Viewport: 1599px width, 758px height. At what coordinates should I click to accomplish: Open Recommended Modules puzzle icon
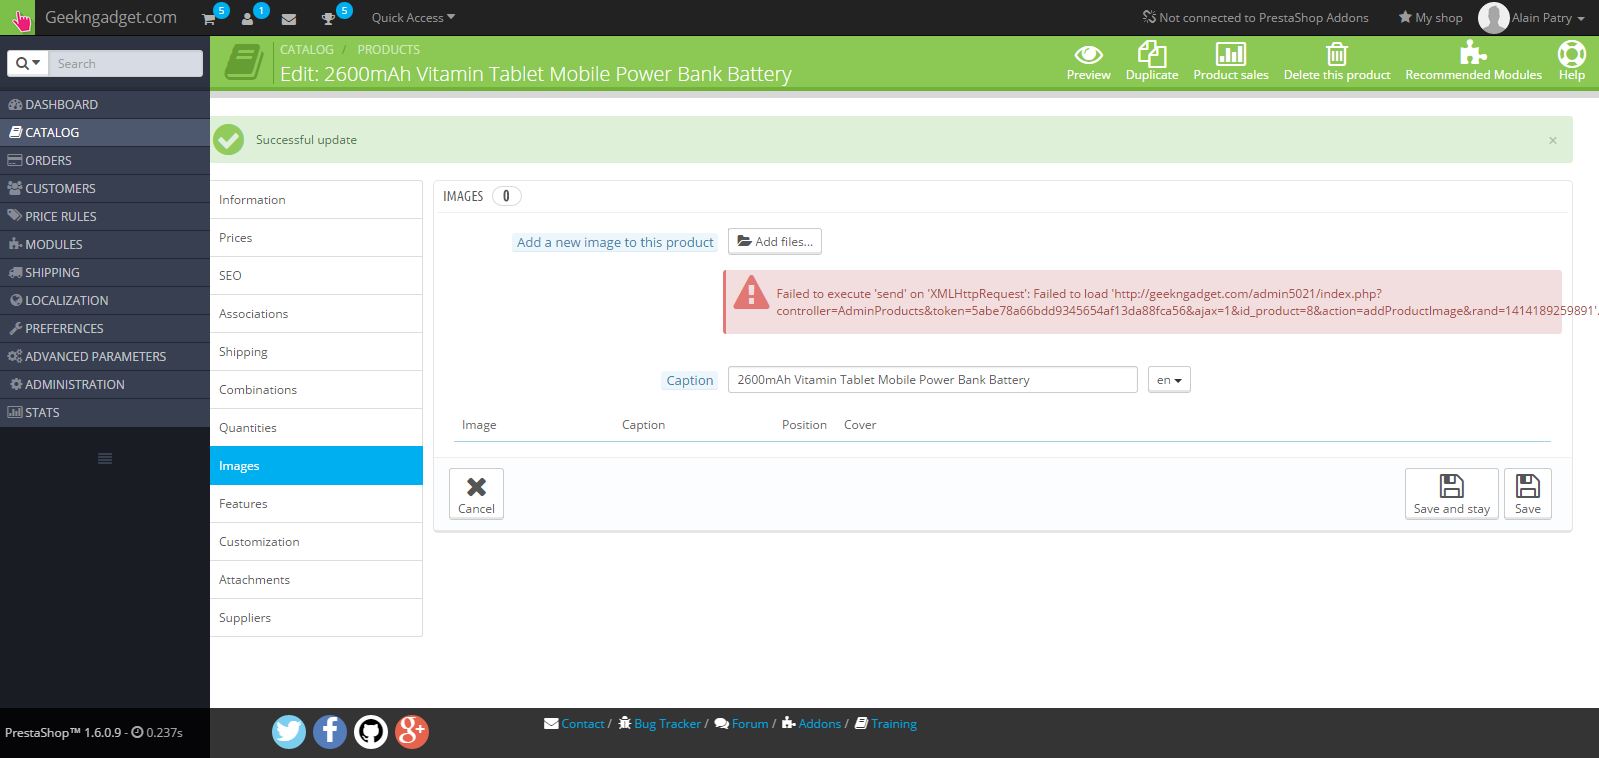click(1473, 52)
